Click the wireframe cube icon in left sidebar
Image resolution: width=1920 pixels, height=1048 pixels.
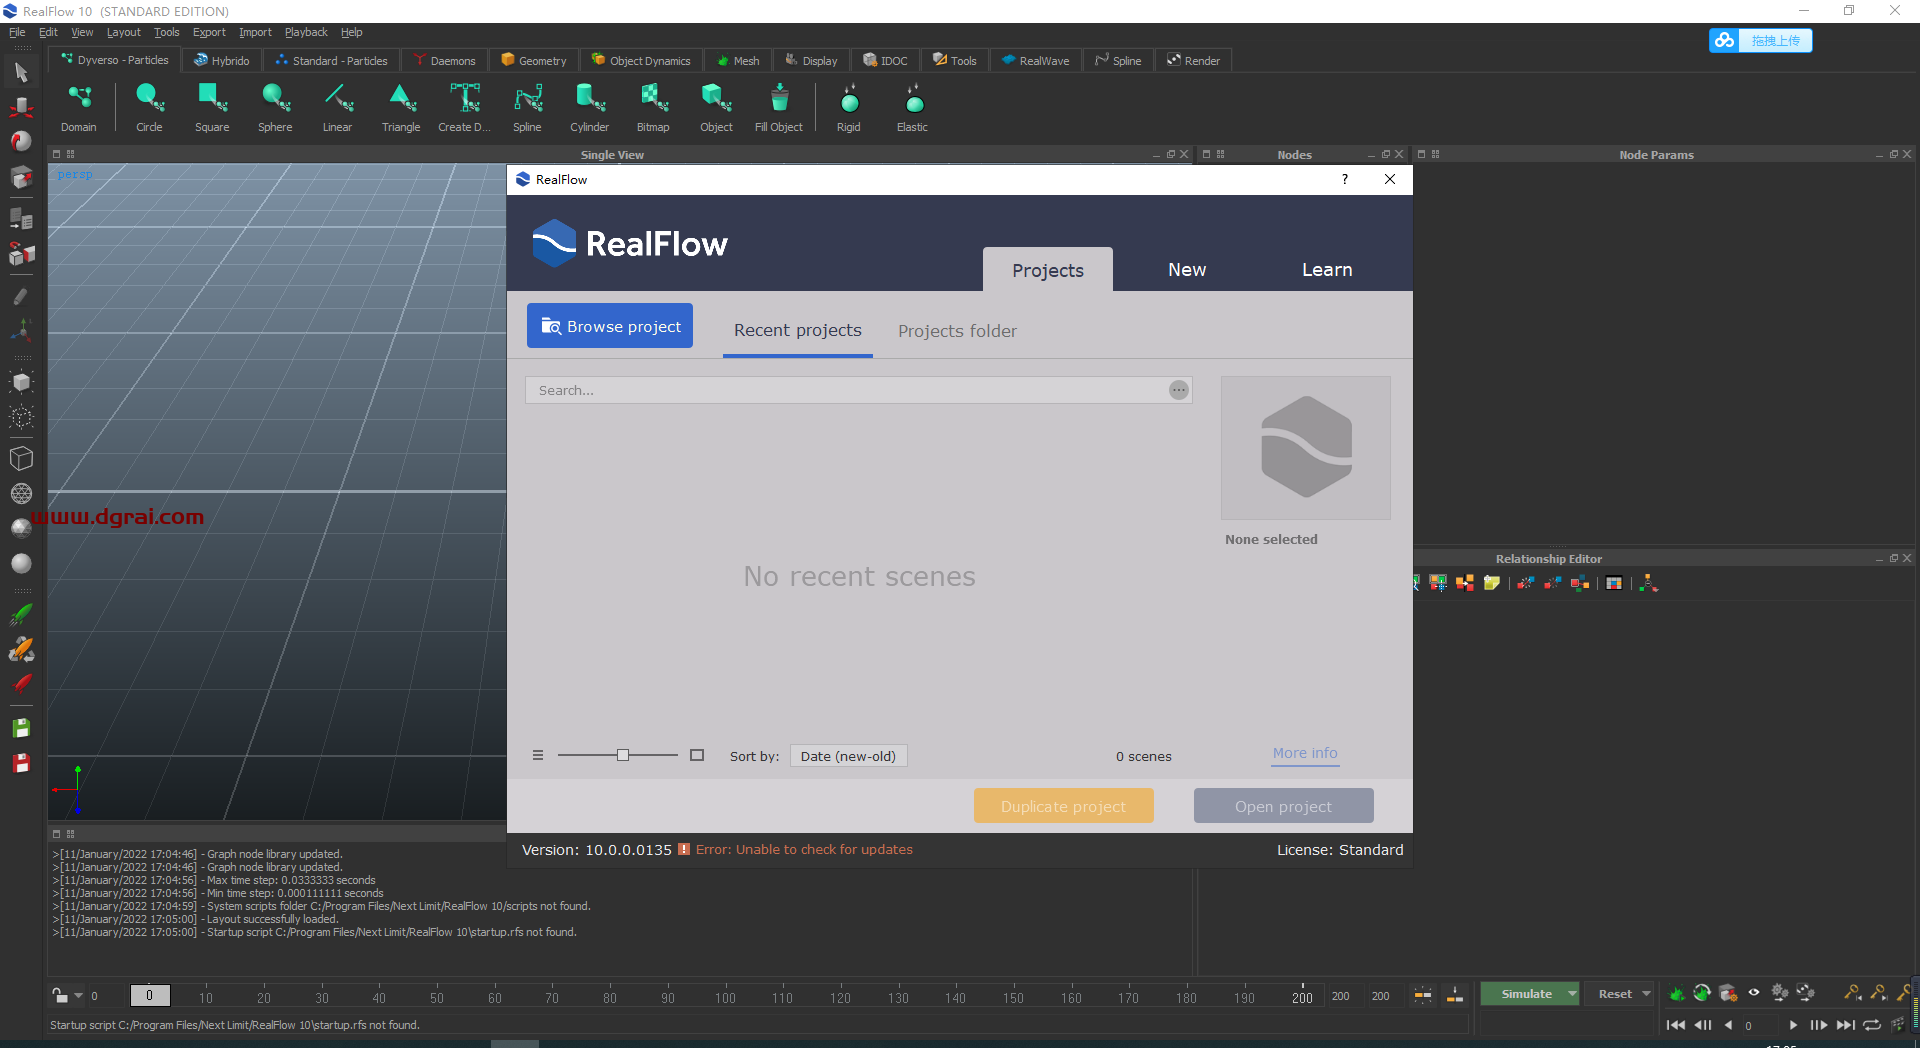coord(21,458)
